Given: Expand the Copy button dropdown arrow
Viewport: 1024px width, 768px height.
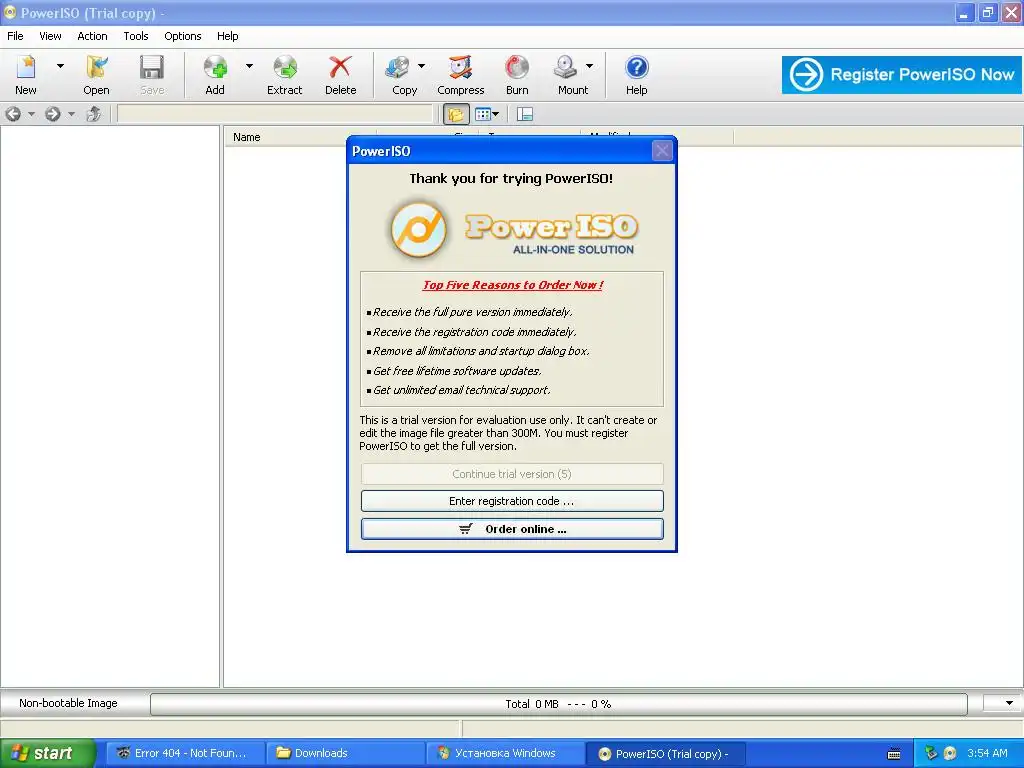Looking at the screenshot, I should pos(421,66).
